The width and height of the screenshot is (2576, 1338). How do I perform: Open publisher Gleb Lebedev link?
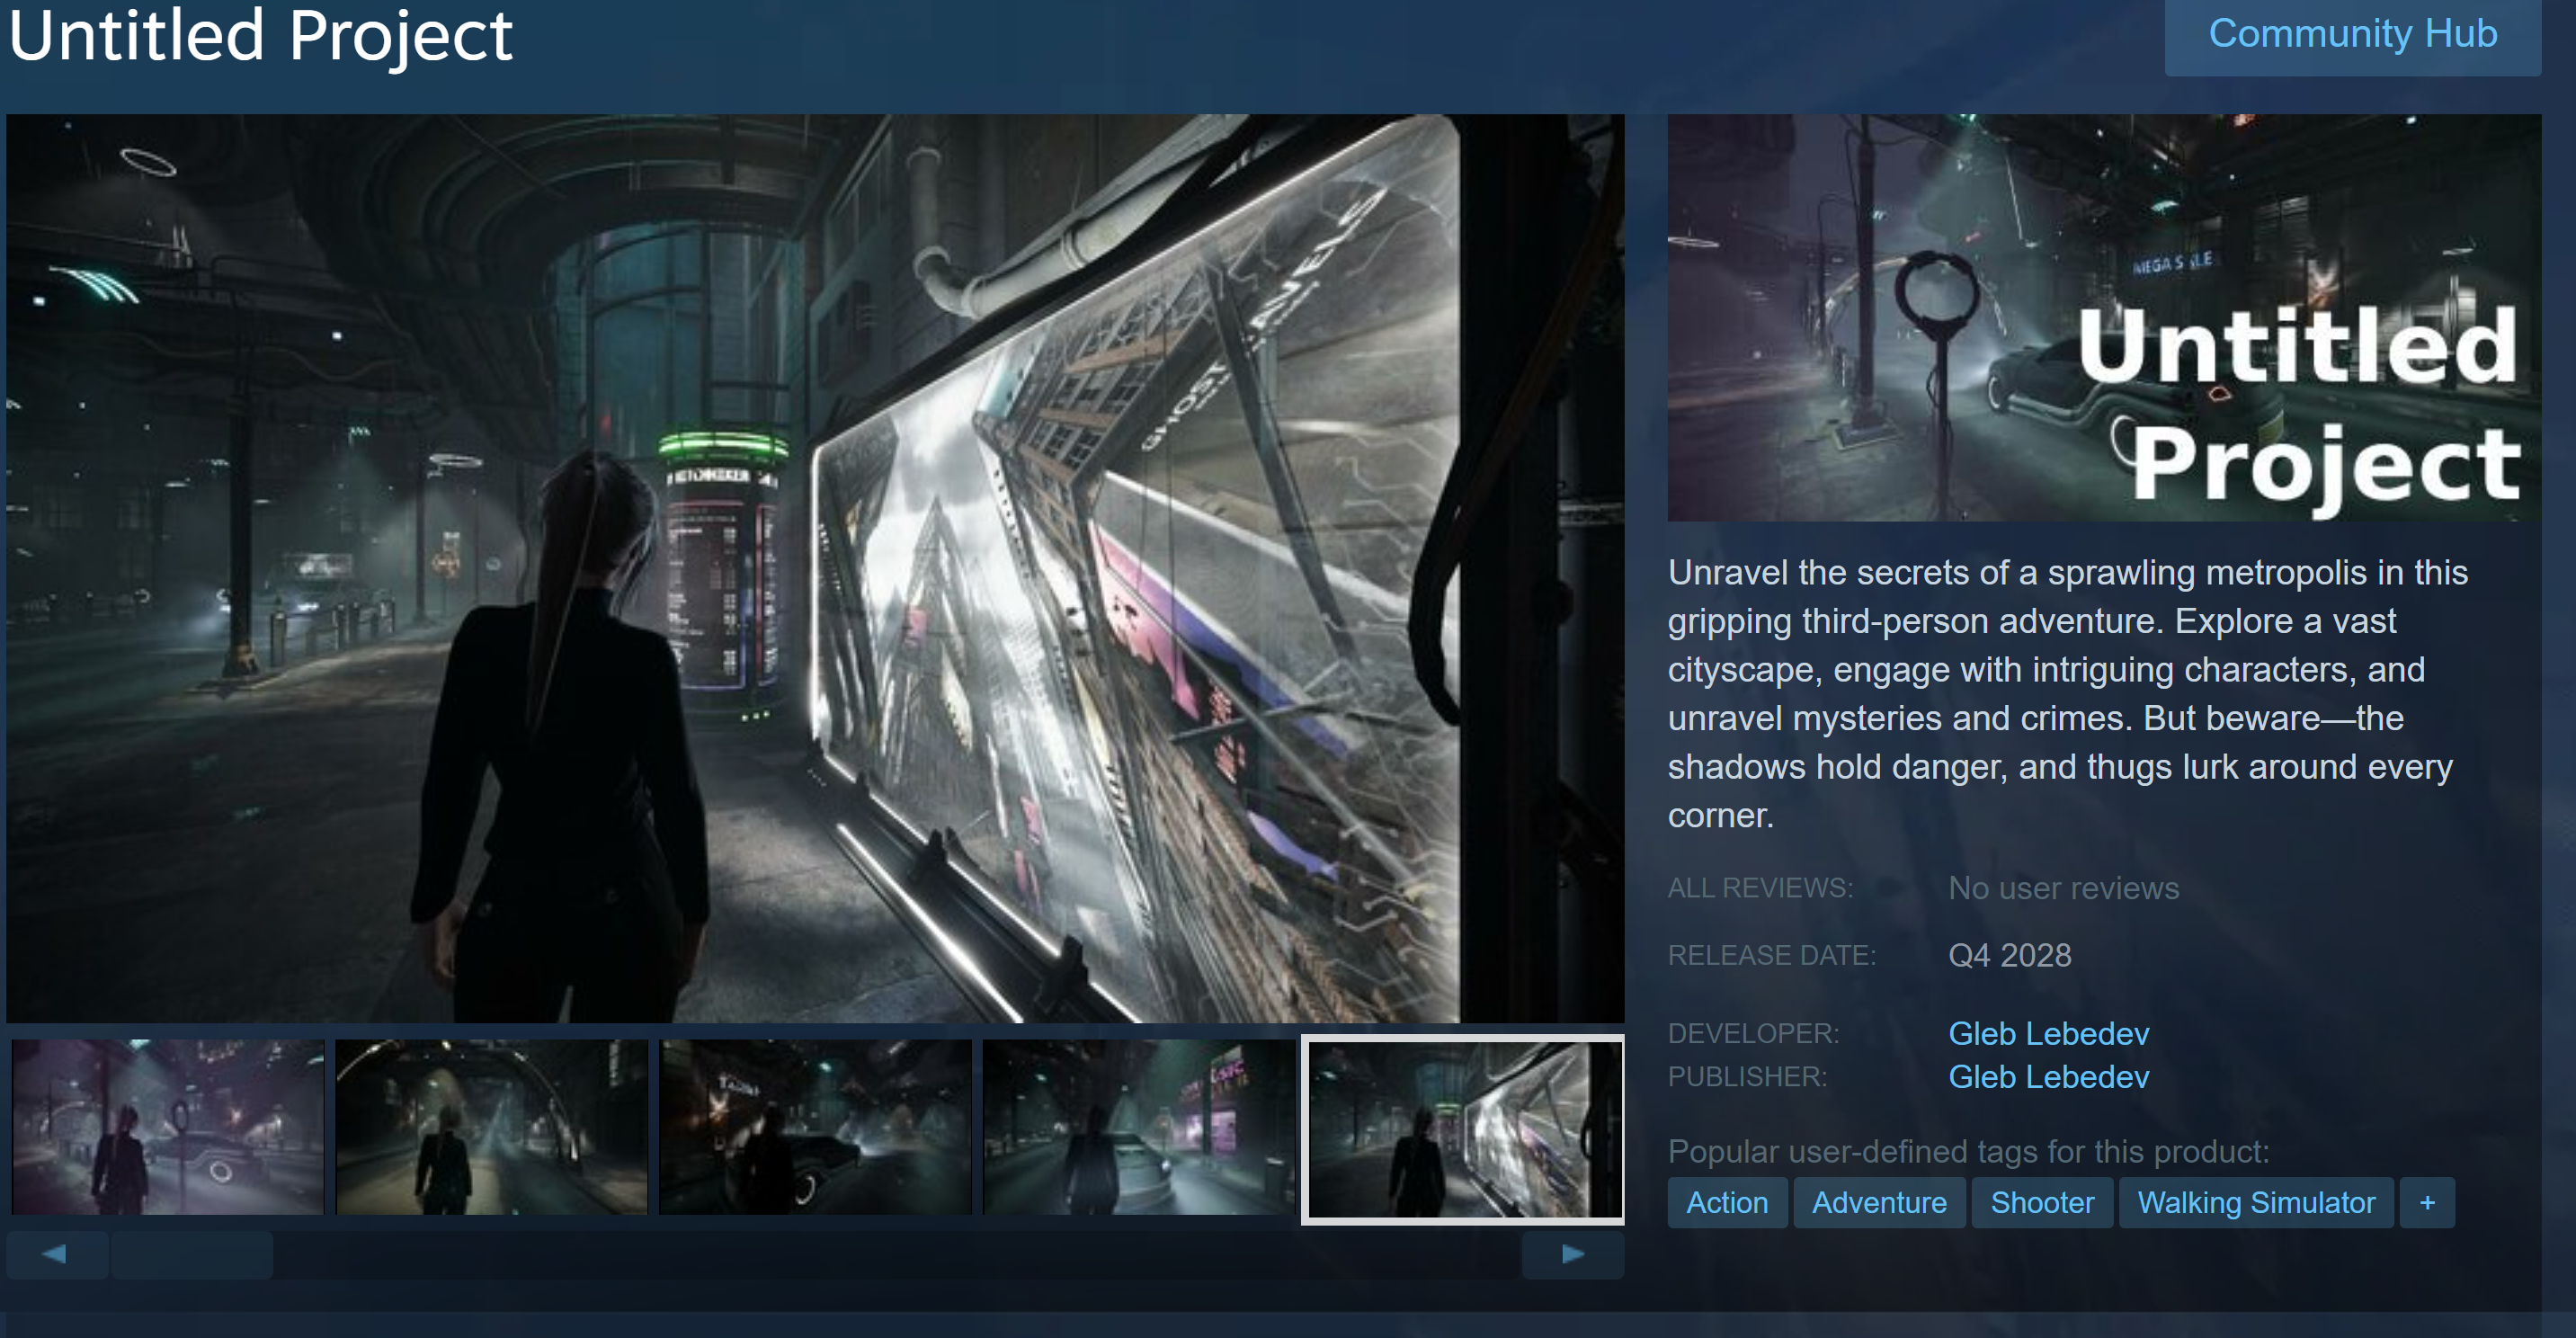2048,1077
